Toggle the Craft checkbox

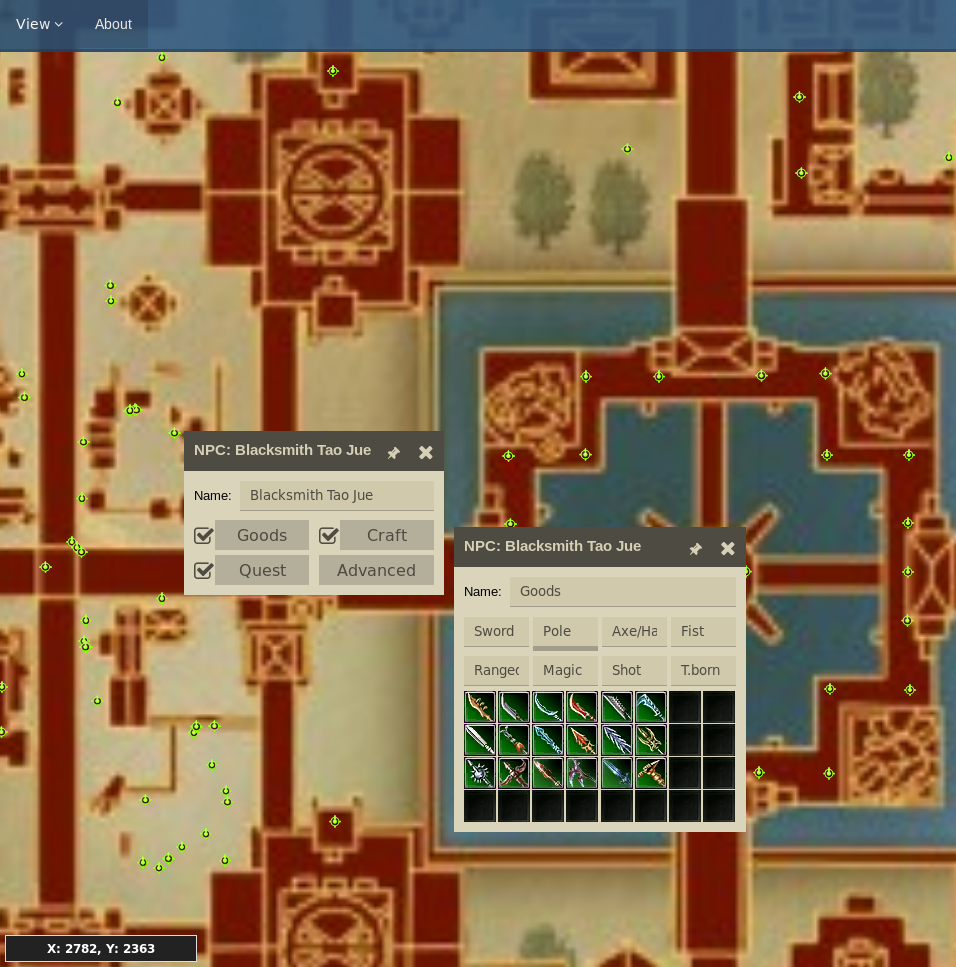pyautogui.click(x=328, y=536)
